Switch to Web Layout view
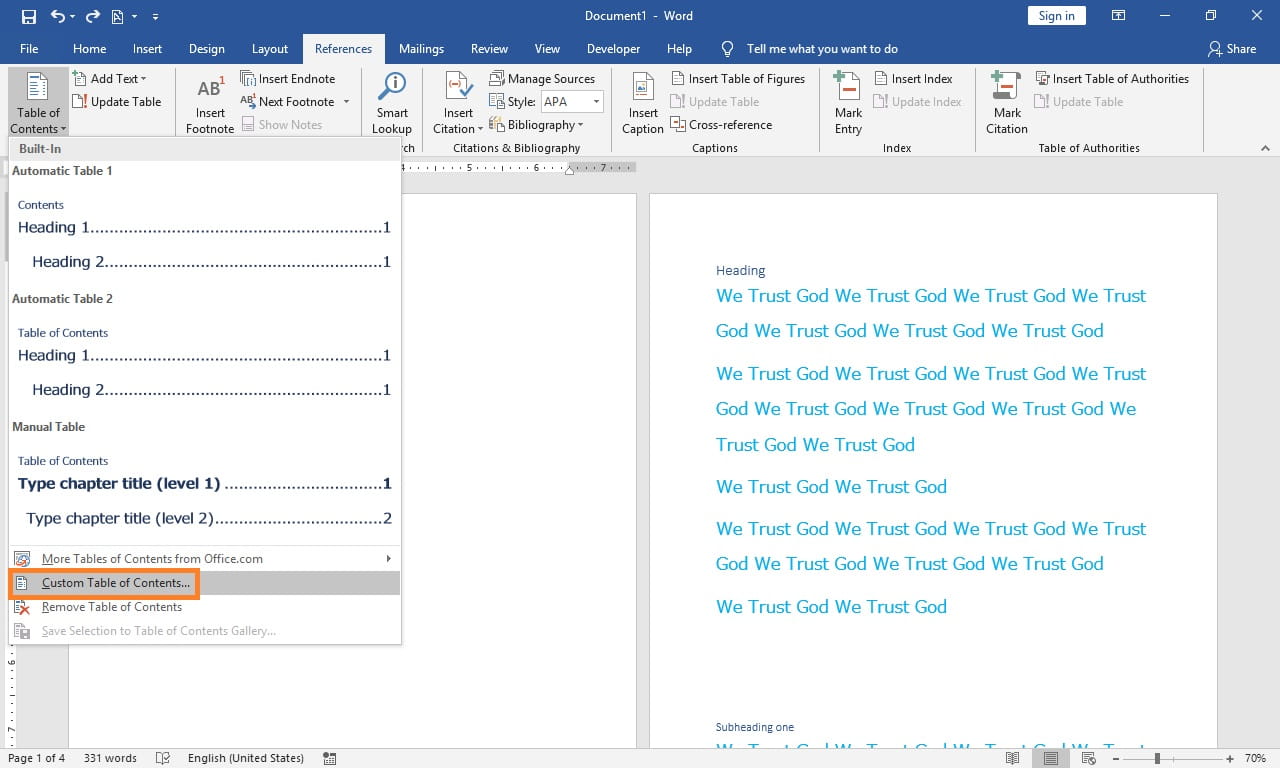The height and width of the screenshot is (768, 1280). 1088,758
